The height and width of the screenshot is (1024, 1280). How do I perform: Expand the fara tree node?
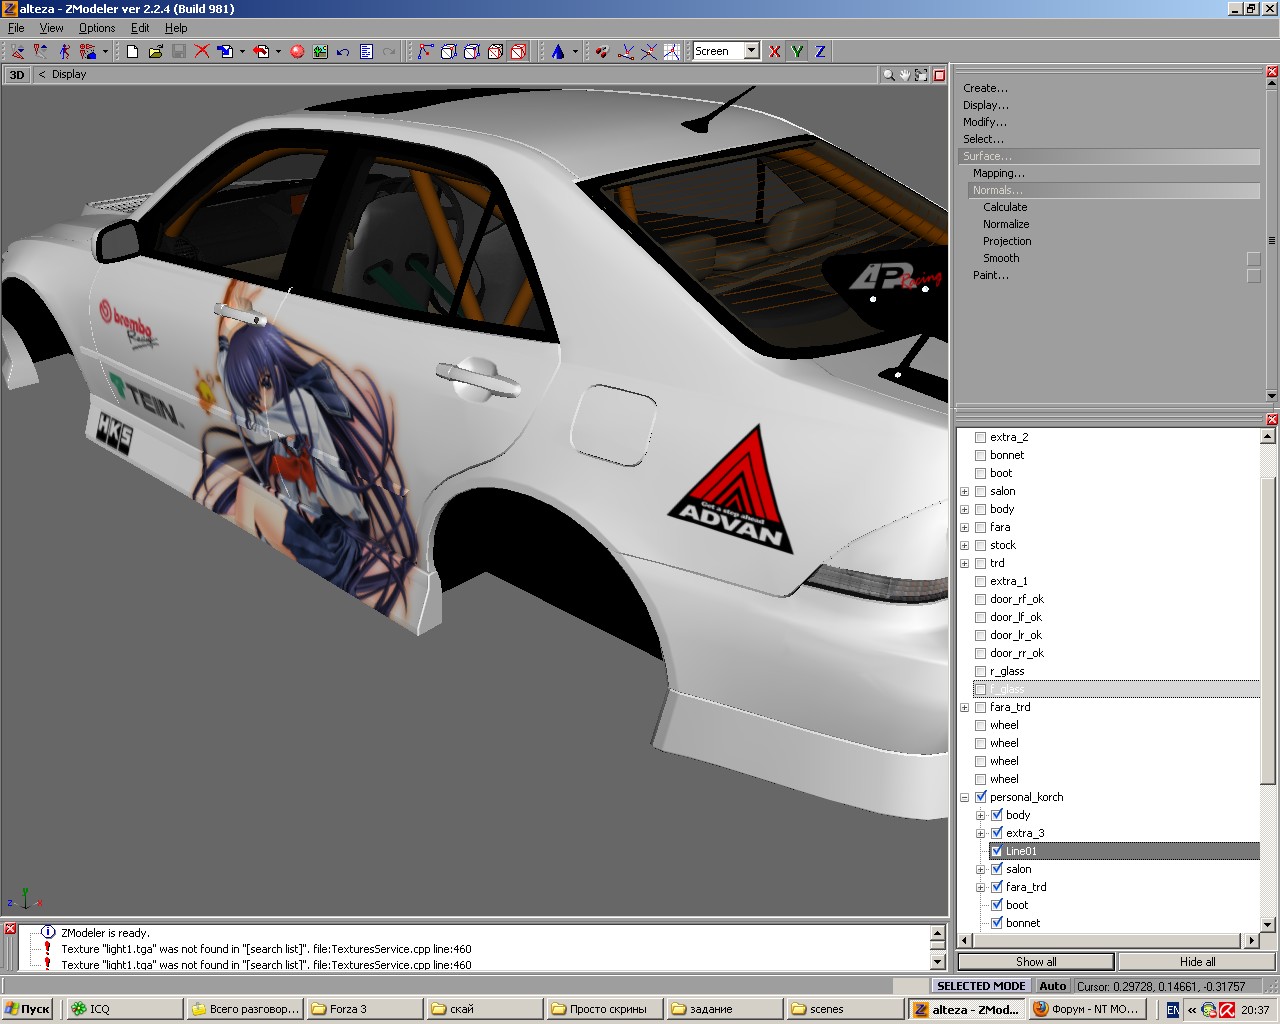tap(964, 527)
